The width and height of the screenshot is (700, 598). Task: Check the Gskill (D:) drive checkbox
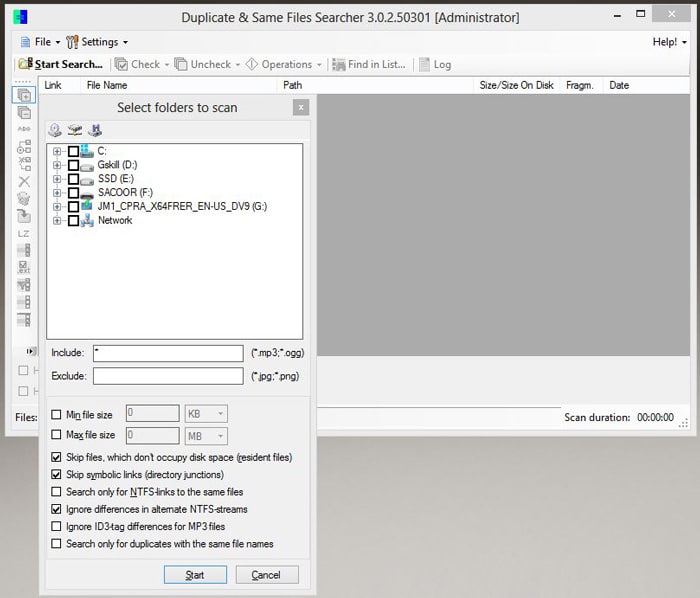(x=74, y=165)
